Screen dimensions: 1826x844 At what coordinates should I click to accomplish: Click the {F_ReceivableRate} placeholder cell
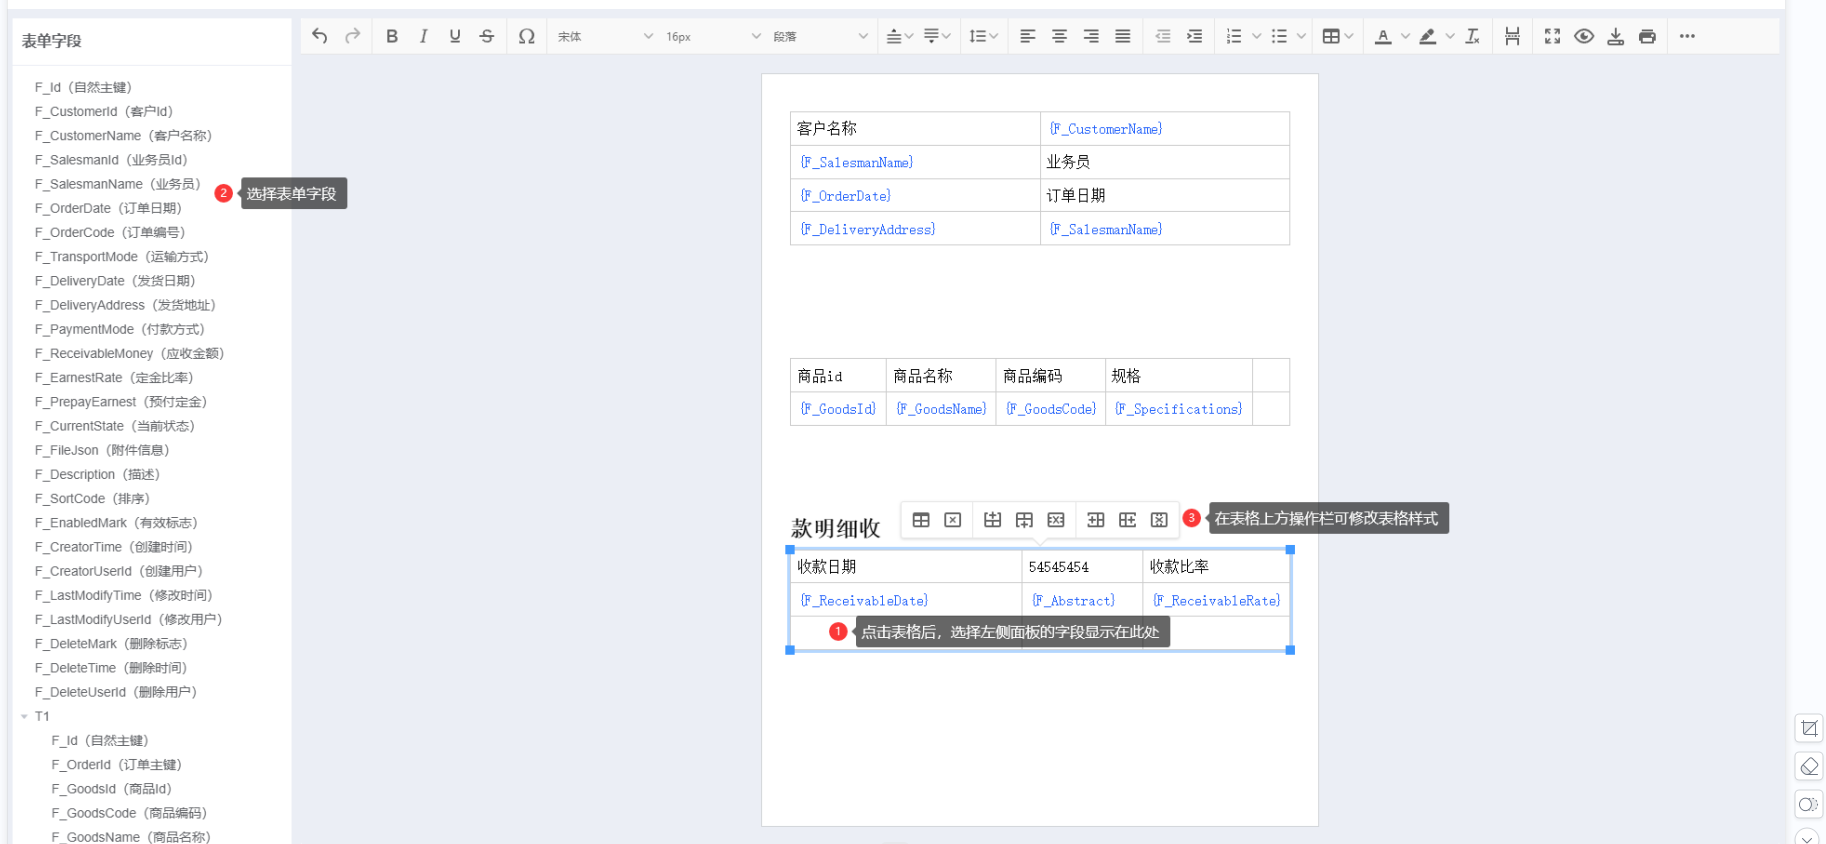[1217, 601]
